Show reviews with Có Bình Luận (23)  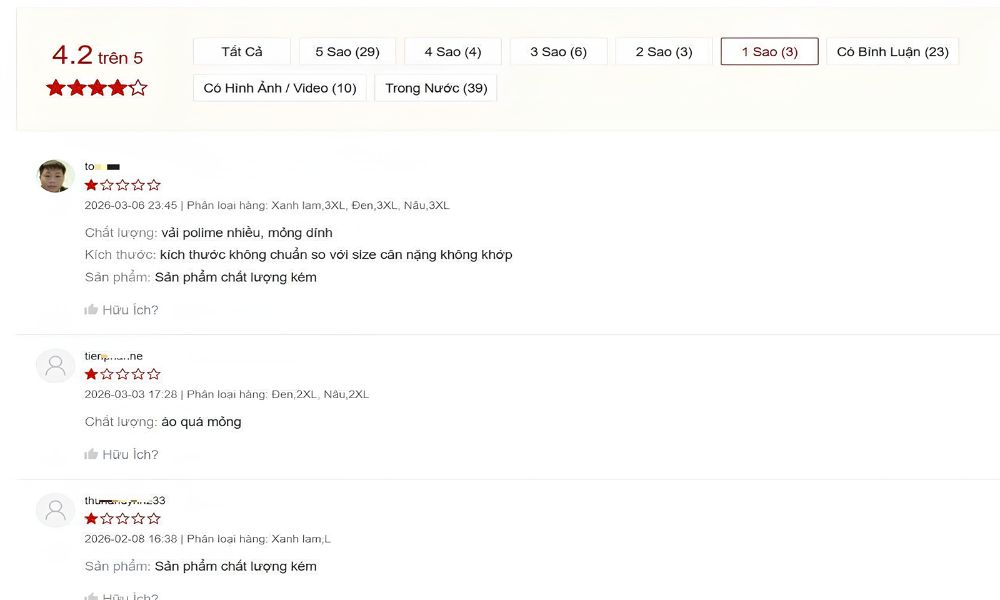(x=892, y=52)
